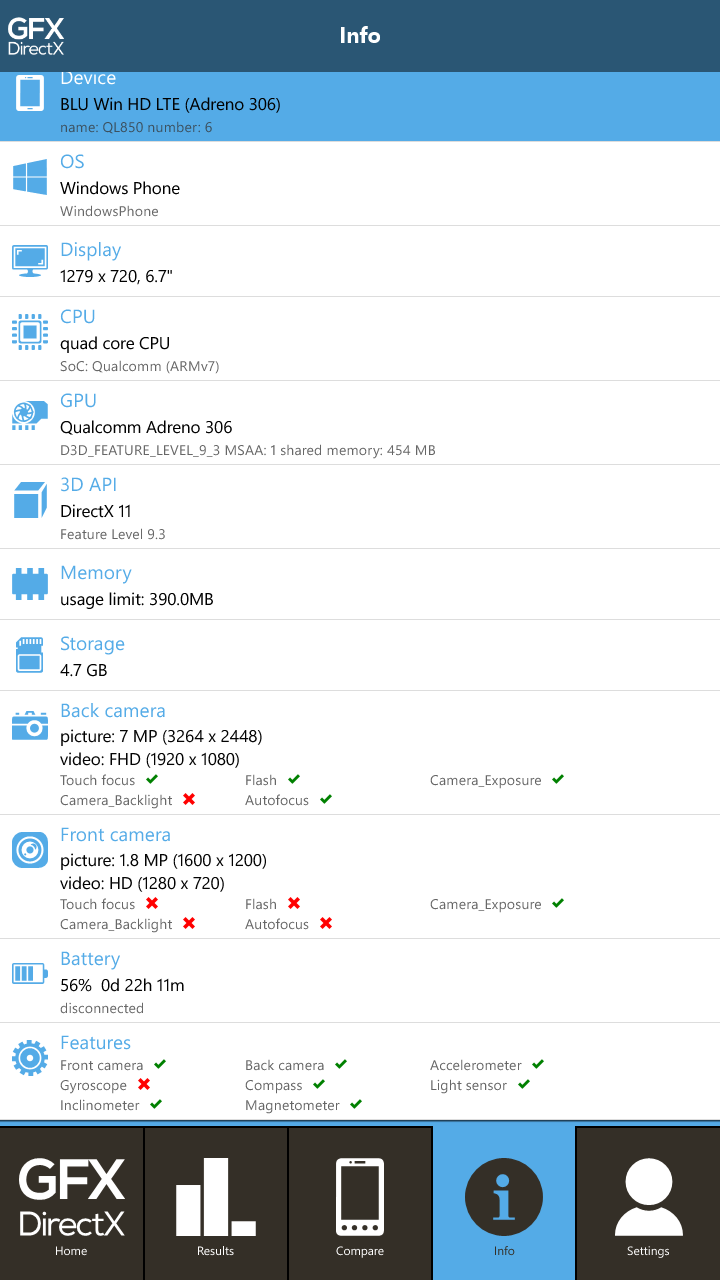Select the 'SoC: Qualcomm (ARMv7)' text
Image resolution: width=720 pixels, height=1280 pixels.
[140, 366]
